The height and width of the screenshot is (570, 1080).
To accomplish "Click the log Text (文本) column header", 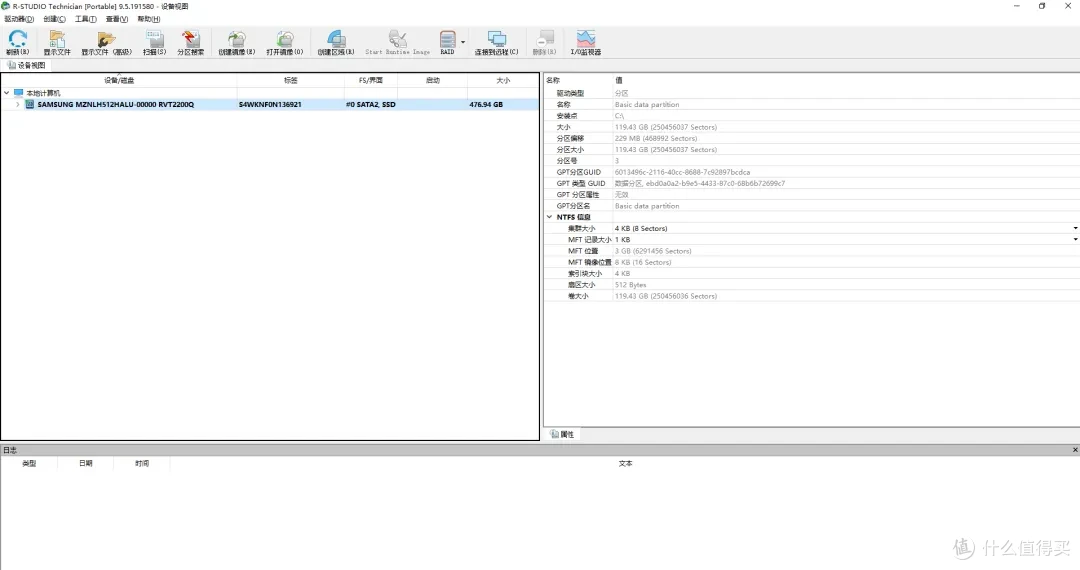I will pyautogui.click(x=625, y=464).
